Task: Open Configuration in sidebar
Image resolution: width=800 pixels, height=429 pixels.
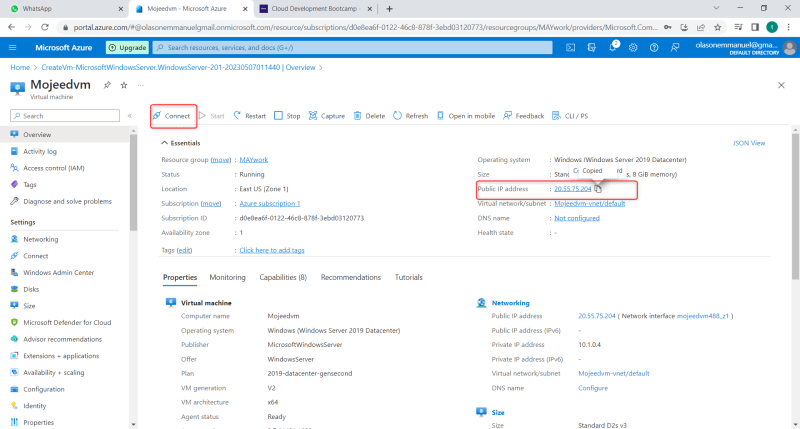Action: 44,389
